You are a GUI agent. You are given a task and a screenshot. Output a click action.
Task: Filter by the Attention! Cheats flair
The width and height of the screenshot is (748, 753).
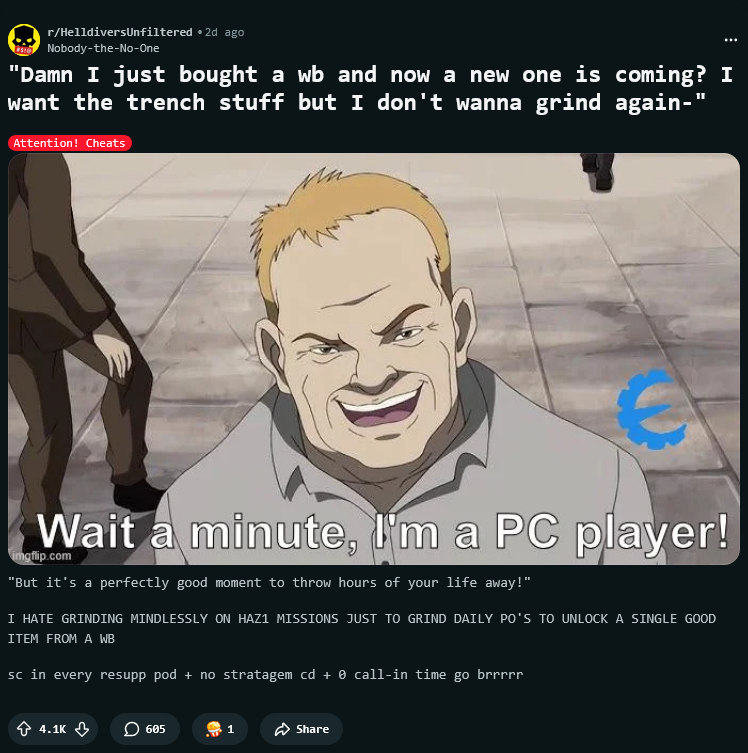coord(70,143)
